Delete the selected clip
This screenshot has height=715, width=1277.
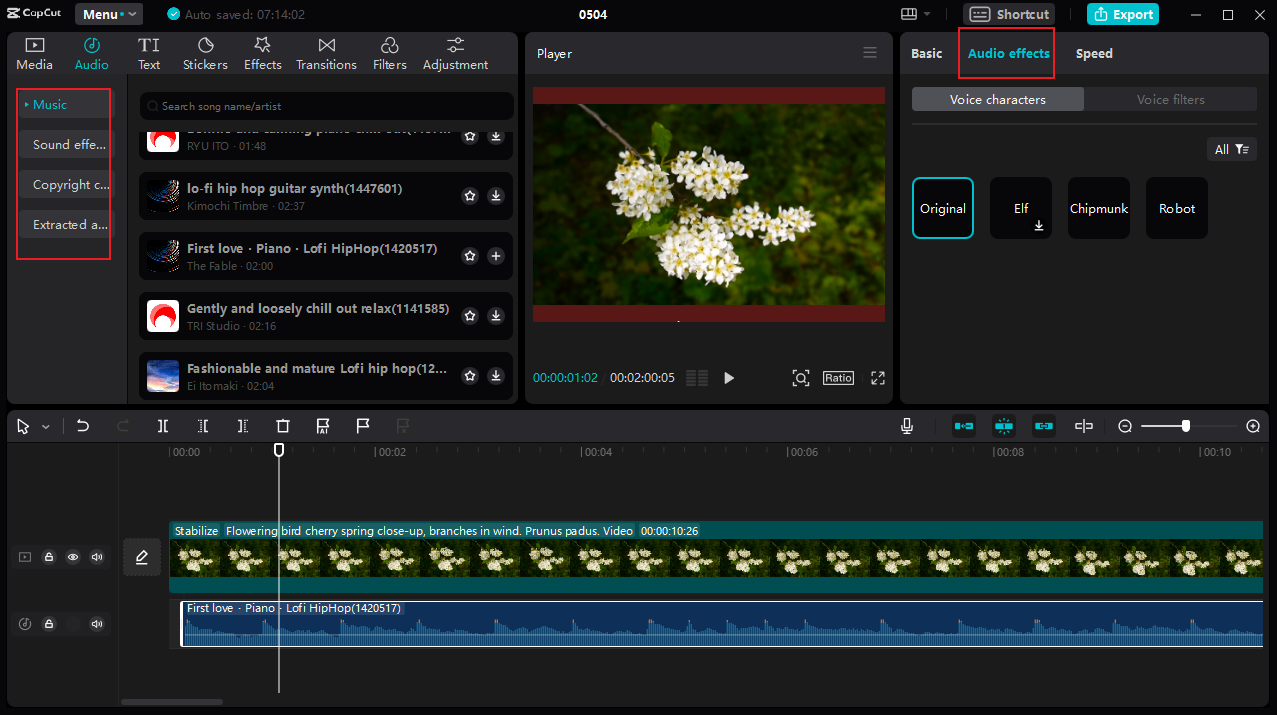click(x=283, y=426)
